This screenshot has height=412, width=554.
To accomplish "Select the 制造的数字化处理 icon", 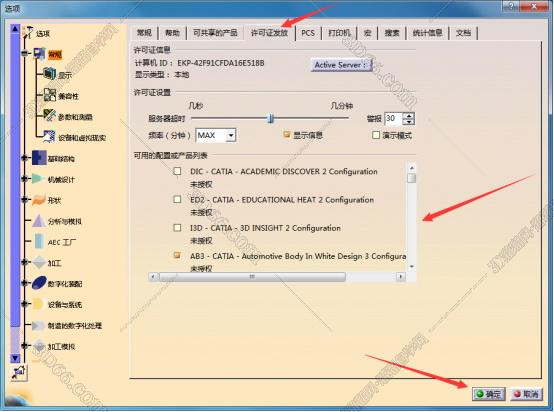I will click(38, 325).
